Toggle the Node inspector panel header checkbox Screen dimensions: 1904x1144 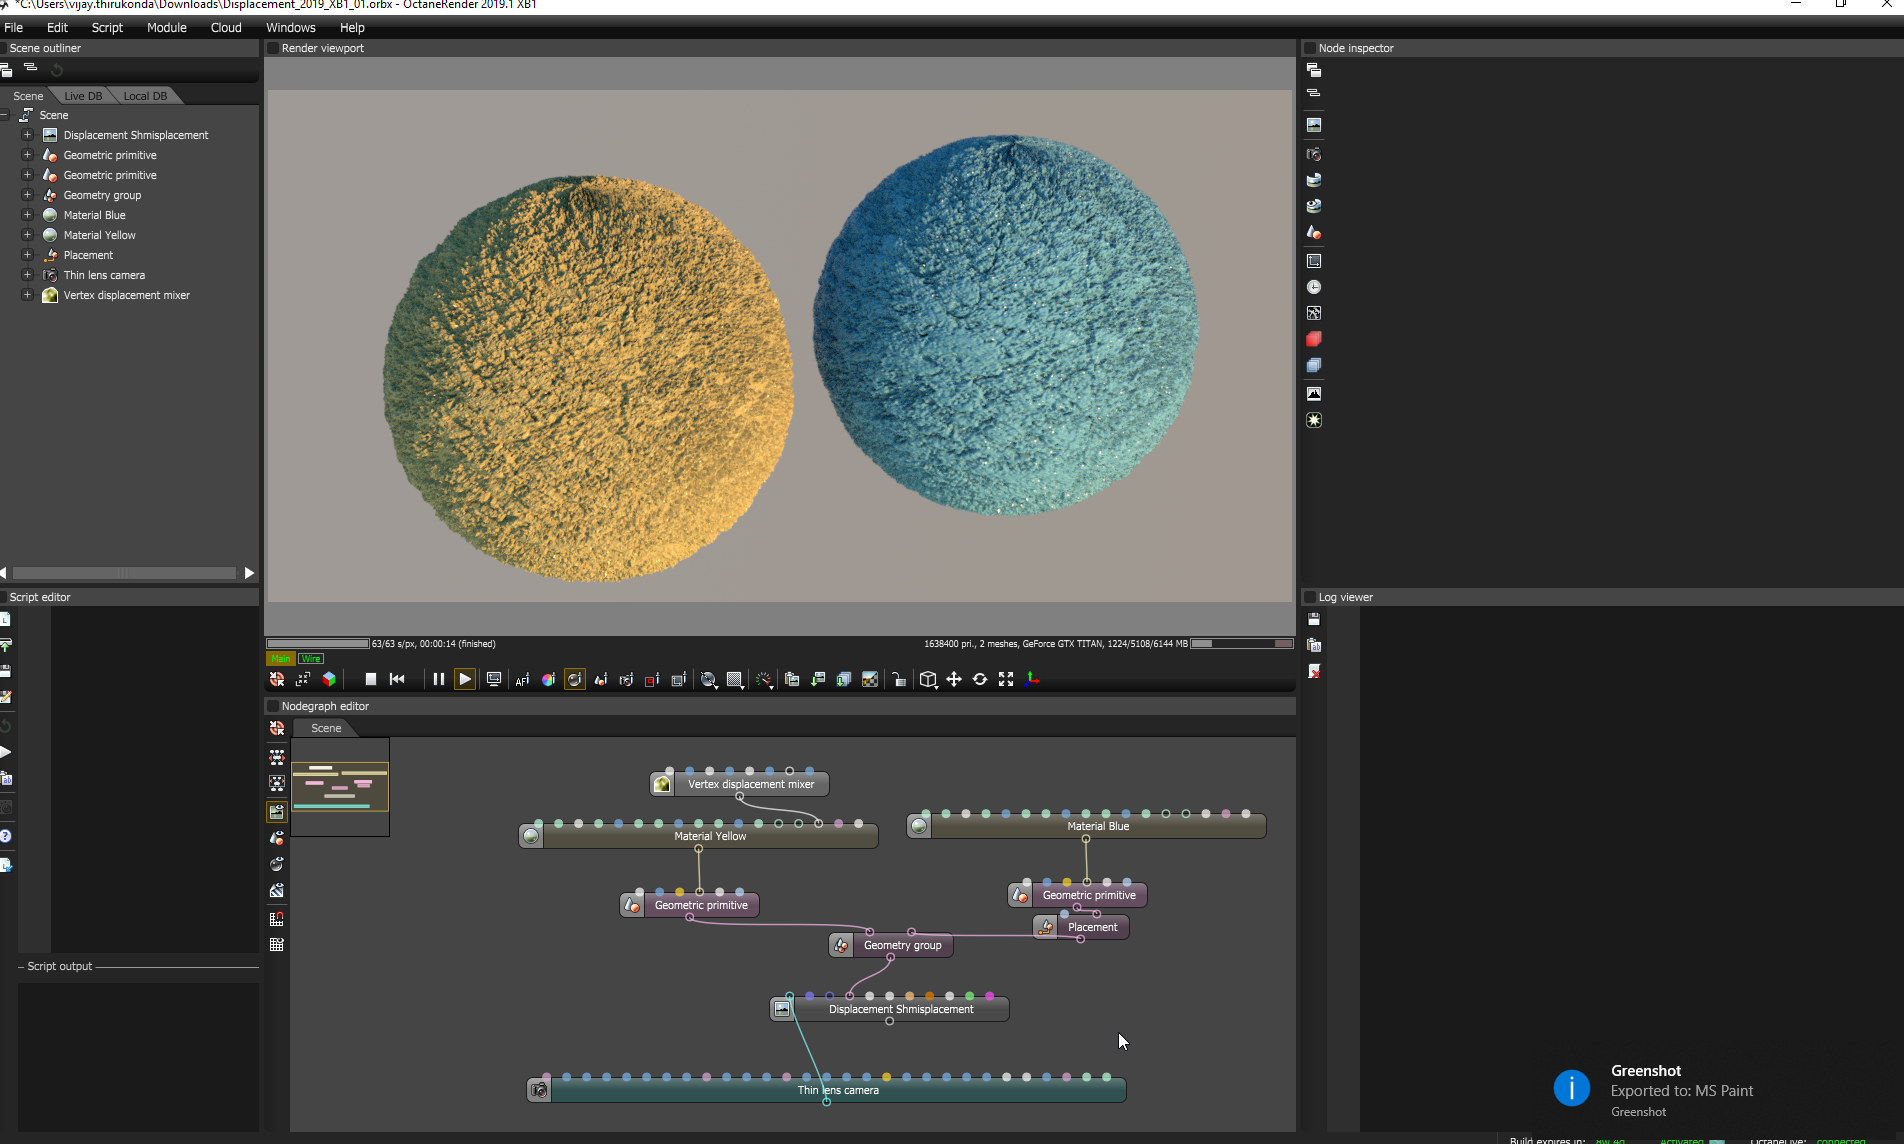1309,48
